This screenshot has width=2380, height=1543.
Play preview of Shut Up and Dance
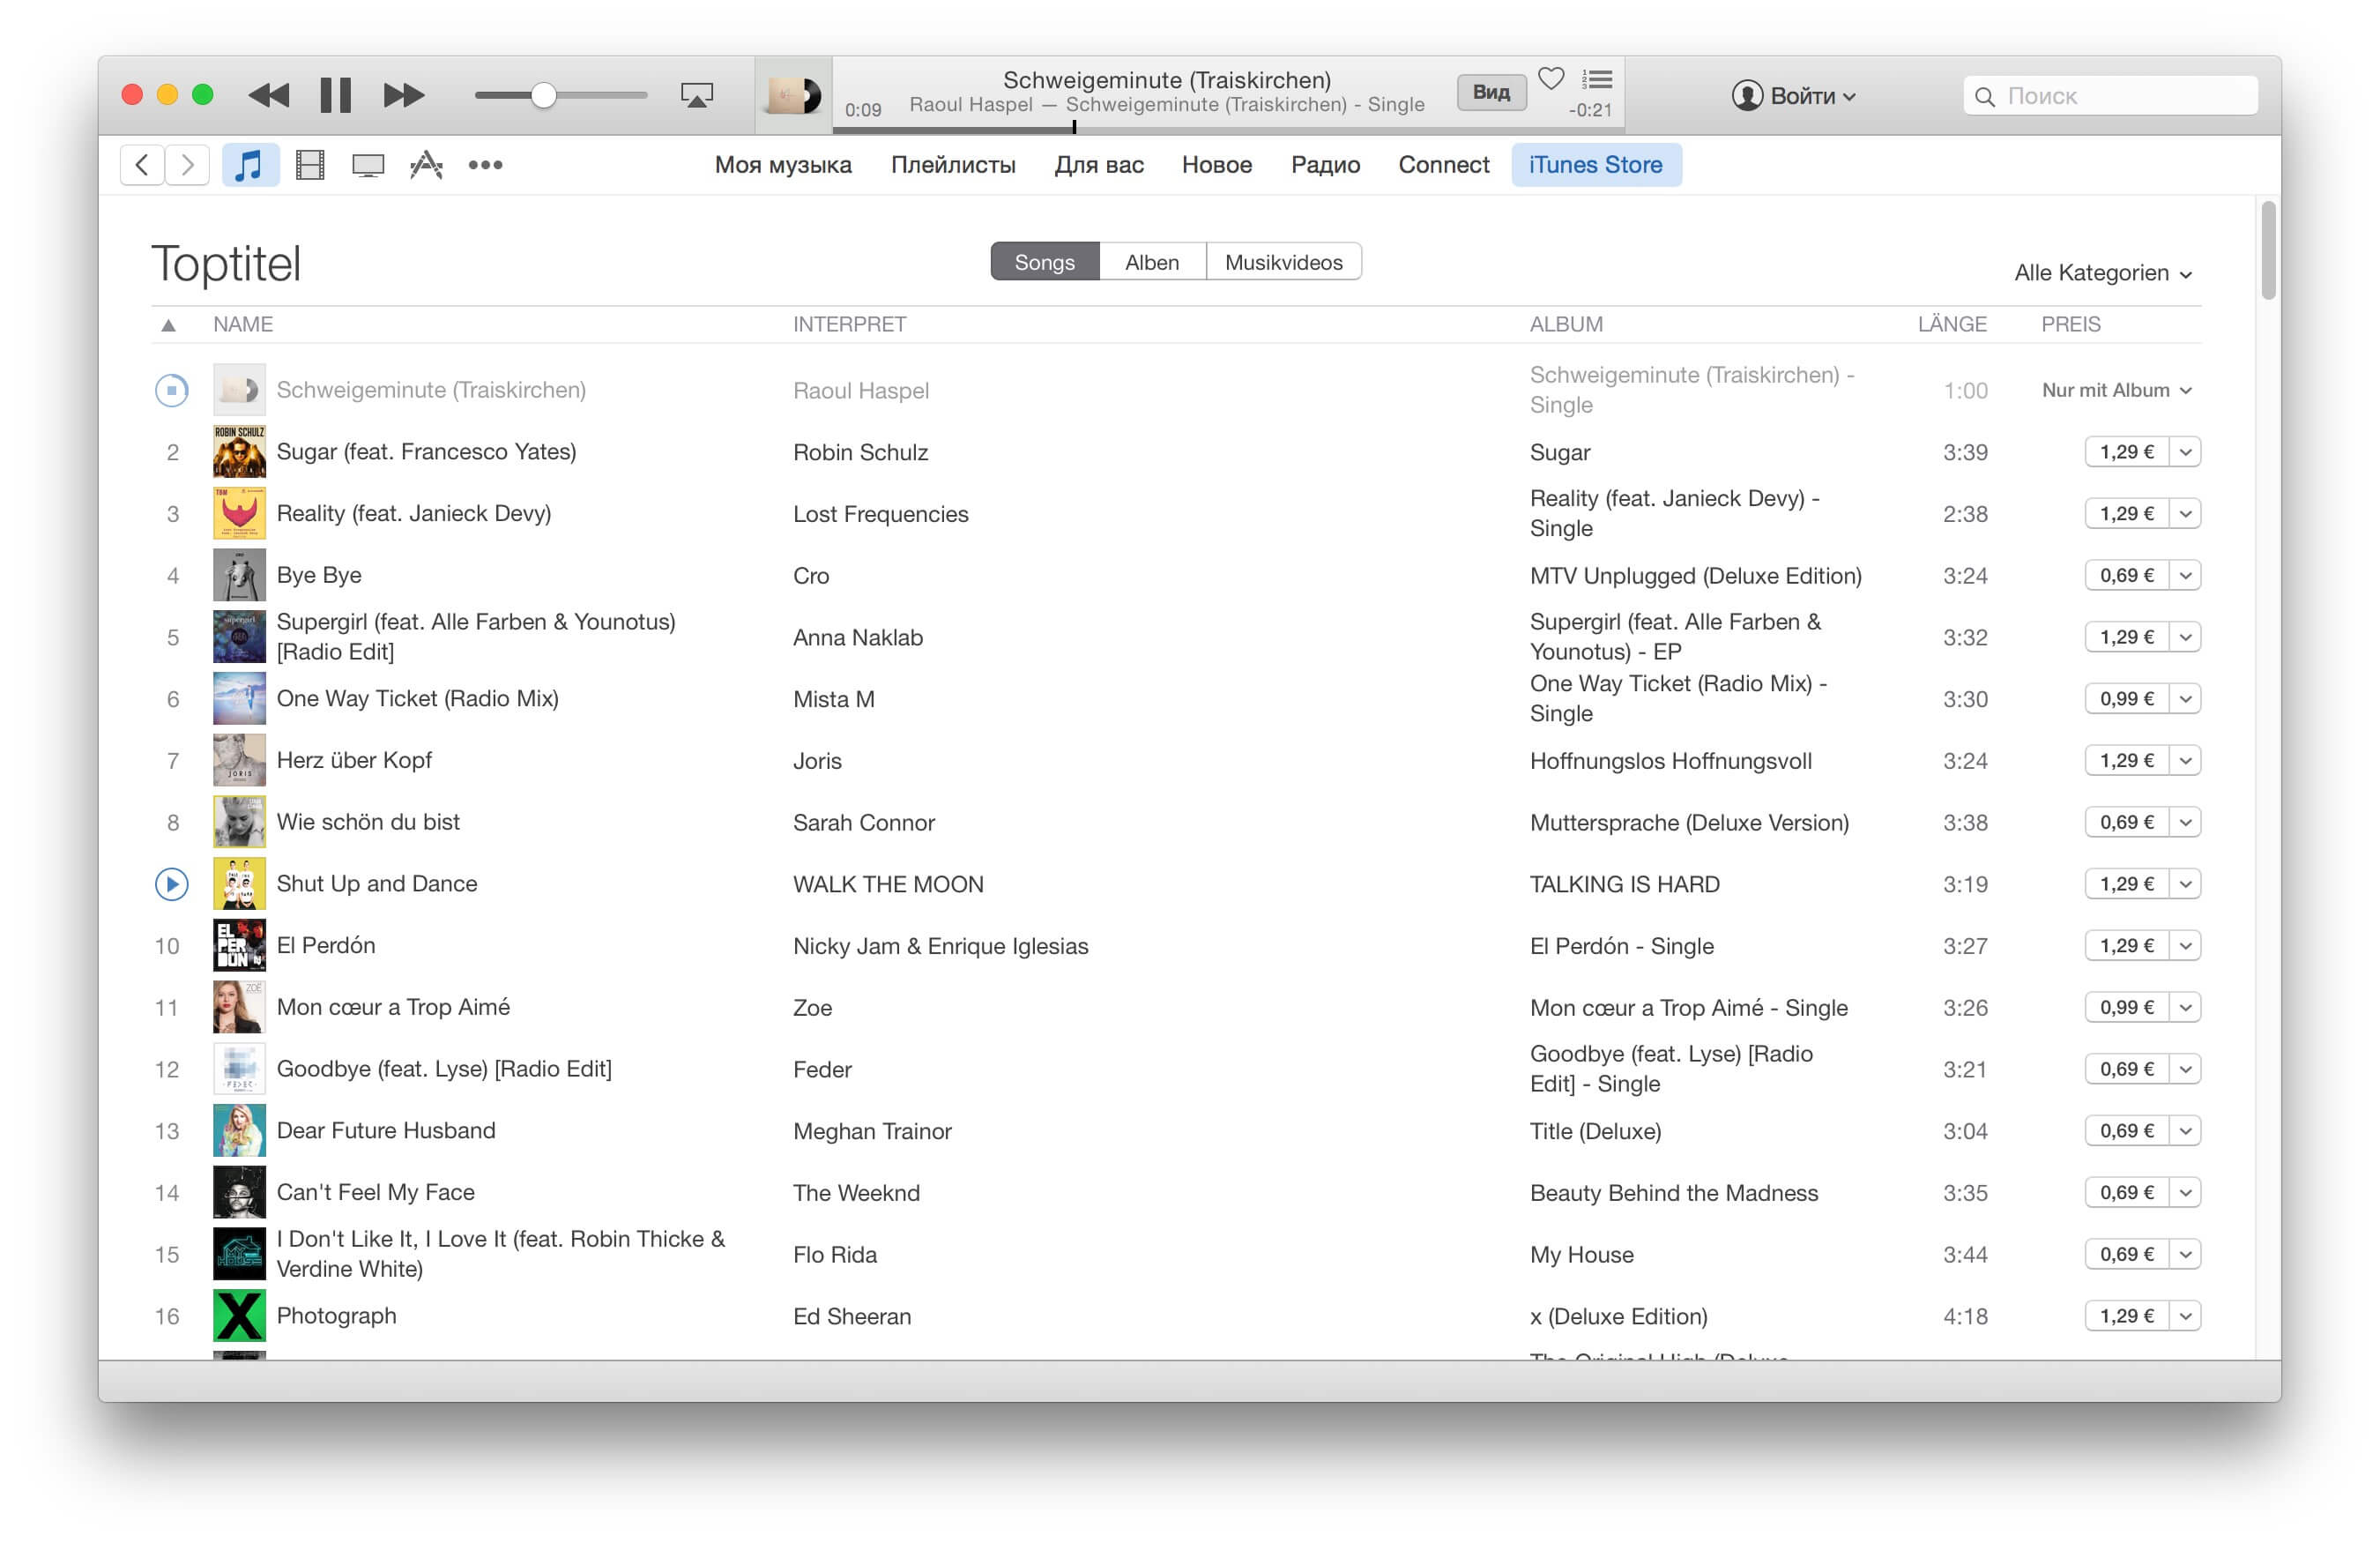pos(172,884)
